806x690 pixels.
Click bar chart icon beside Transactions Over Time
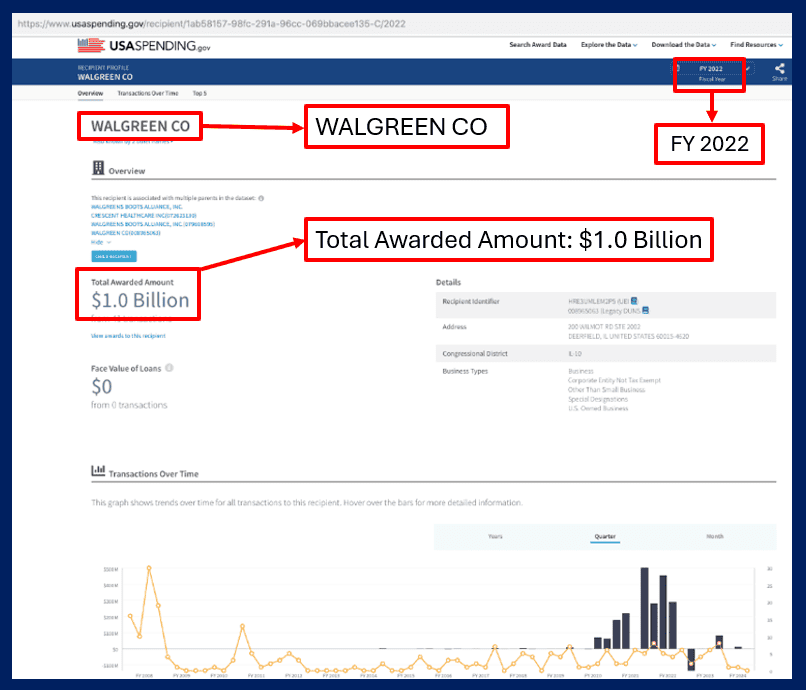[98, 470]
